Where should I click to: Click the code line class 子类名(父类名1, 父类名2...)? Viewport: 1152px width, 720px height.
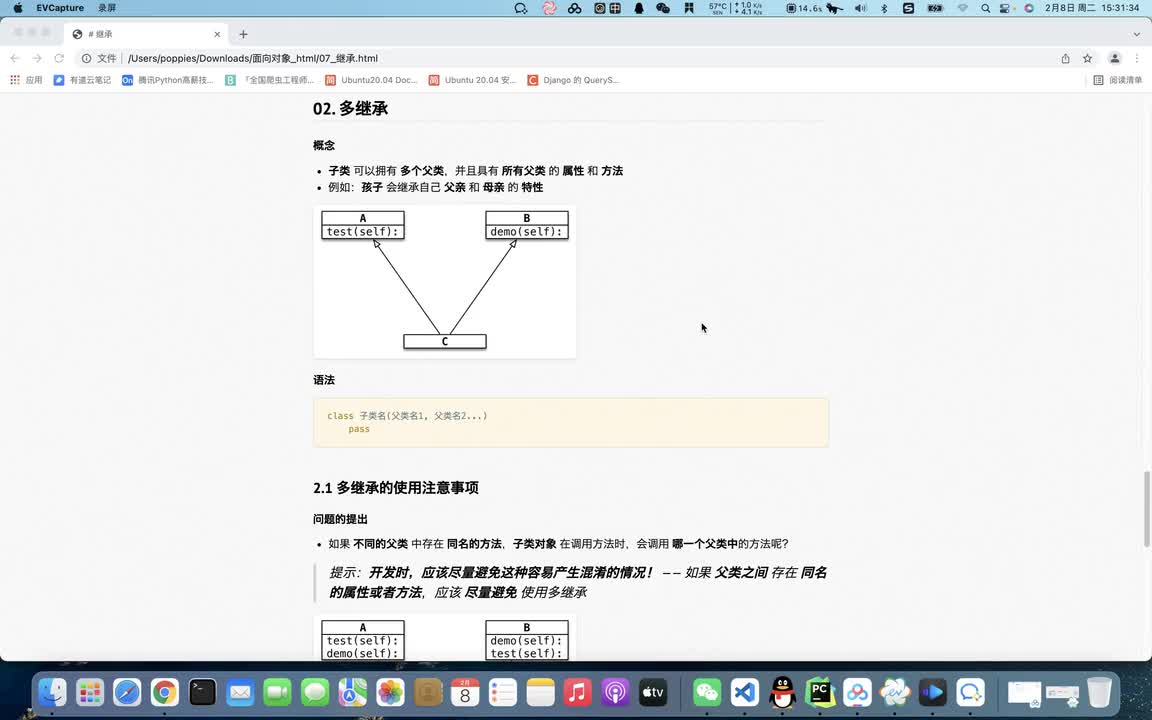tap(407, 416)
